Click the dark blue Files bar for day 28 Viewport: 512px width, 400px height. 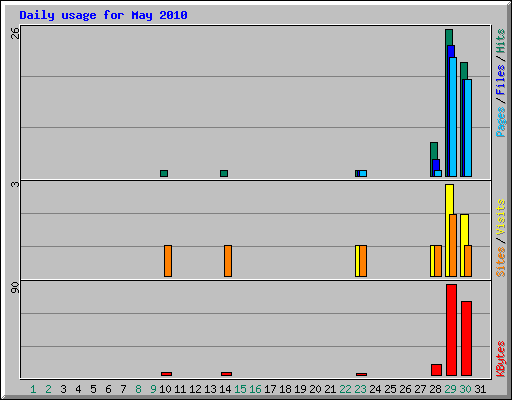pyautogui.click(x=436, y=164)
